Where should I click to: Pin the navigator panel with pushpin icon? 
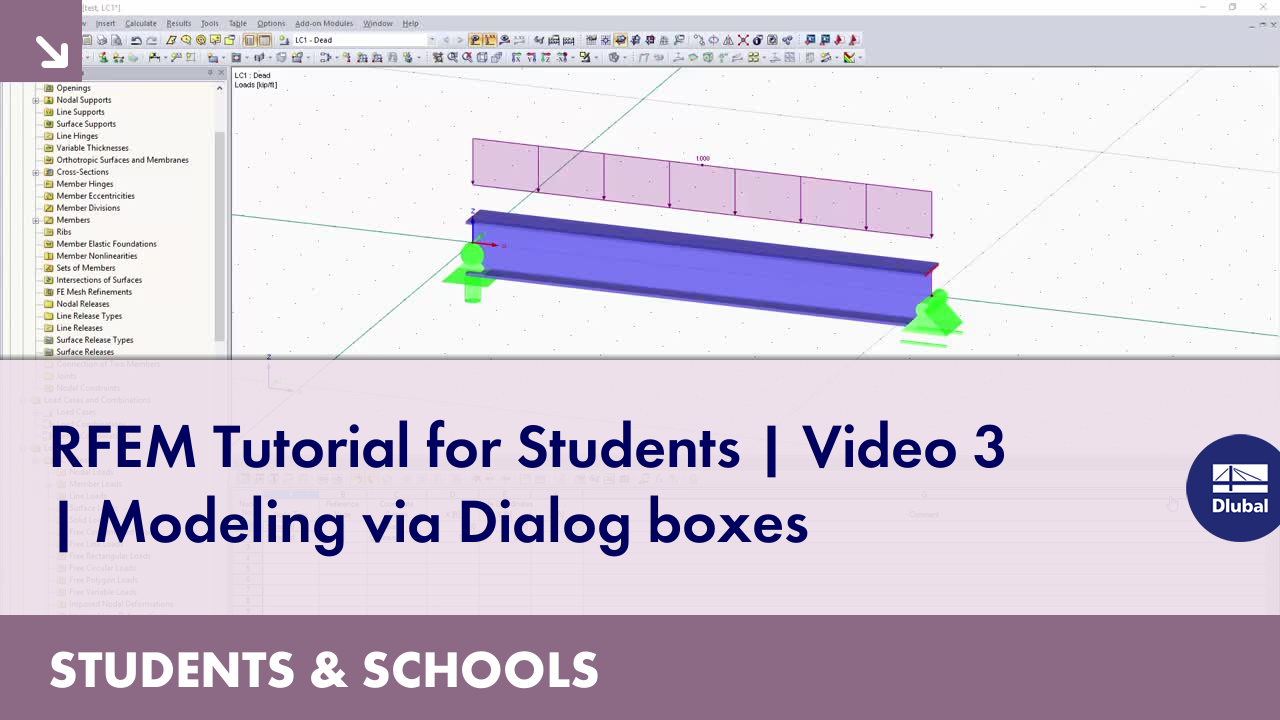click(209, 73)
